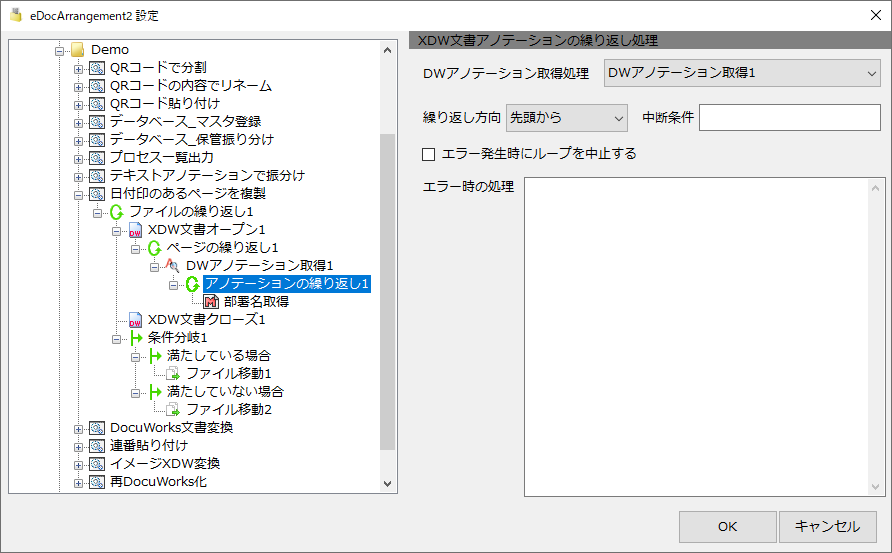Viewport: 892px width, 553px height.
Task: Select the プロセス一覧出力 tree item
Action: click(162, 158)
